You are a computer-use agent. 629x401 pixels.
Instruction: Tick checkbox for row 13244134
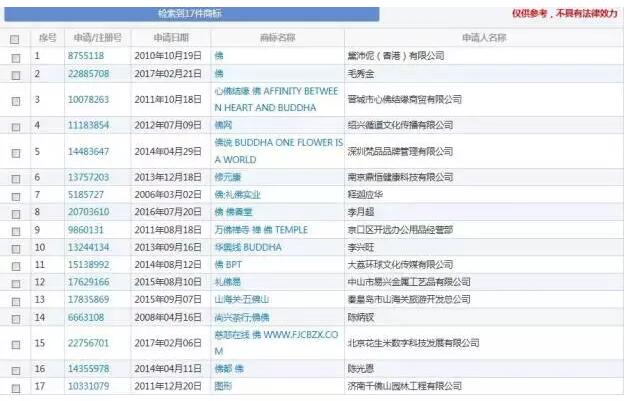point(16,249)
